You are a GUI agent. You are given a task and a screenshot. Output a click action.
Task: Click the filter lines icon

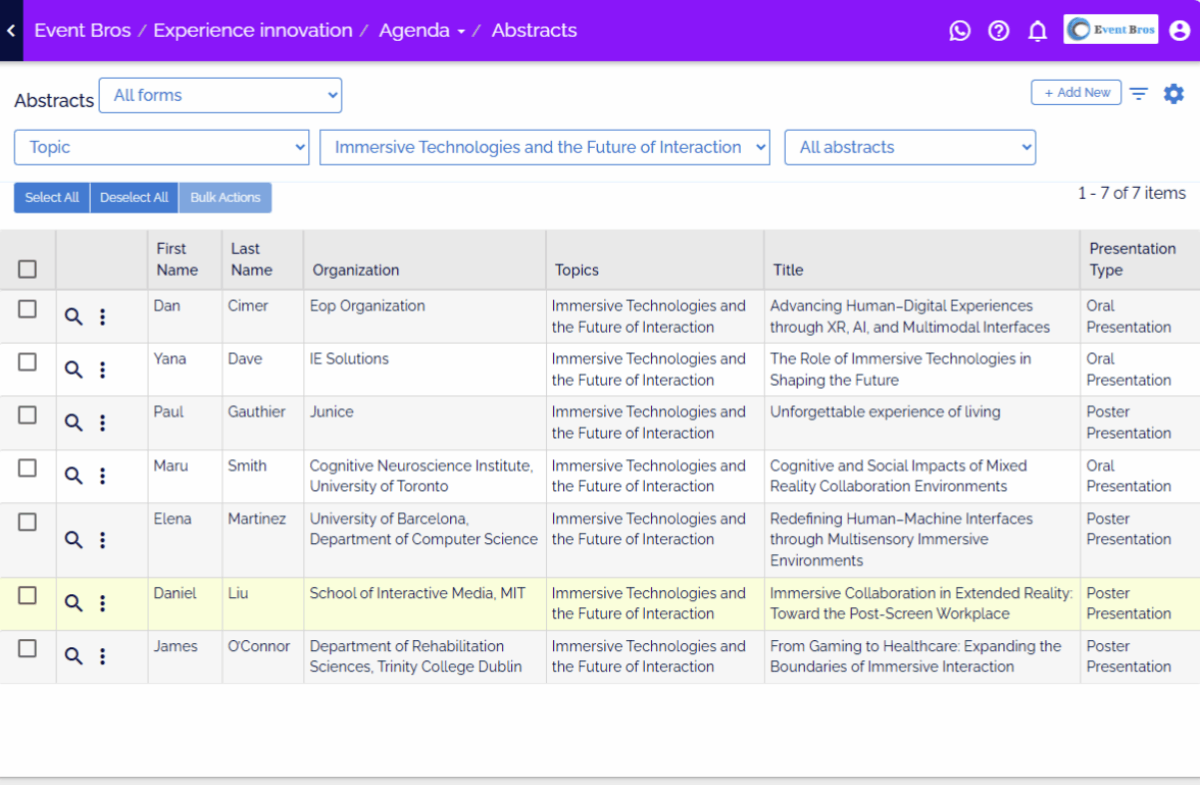click(1139, 94)
